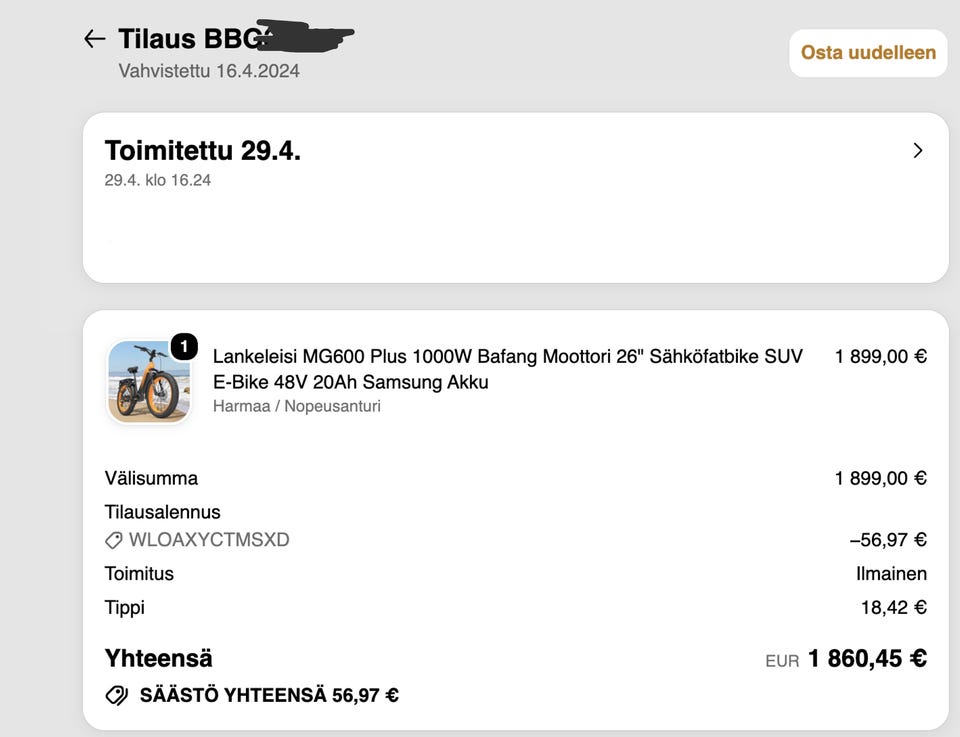Click the Tippi amount 18,42 €

893,607
